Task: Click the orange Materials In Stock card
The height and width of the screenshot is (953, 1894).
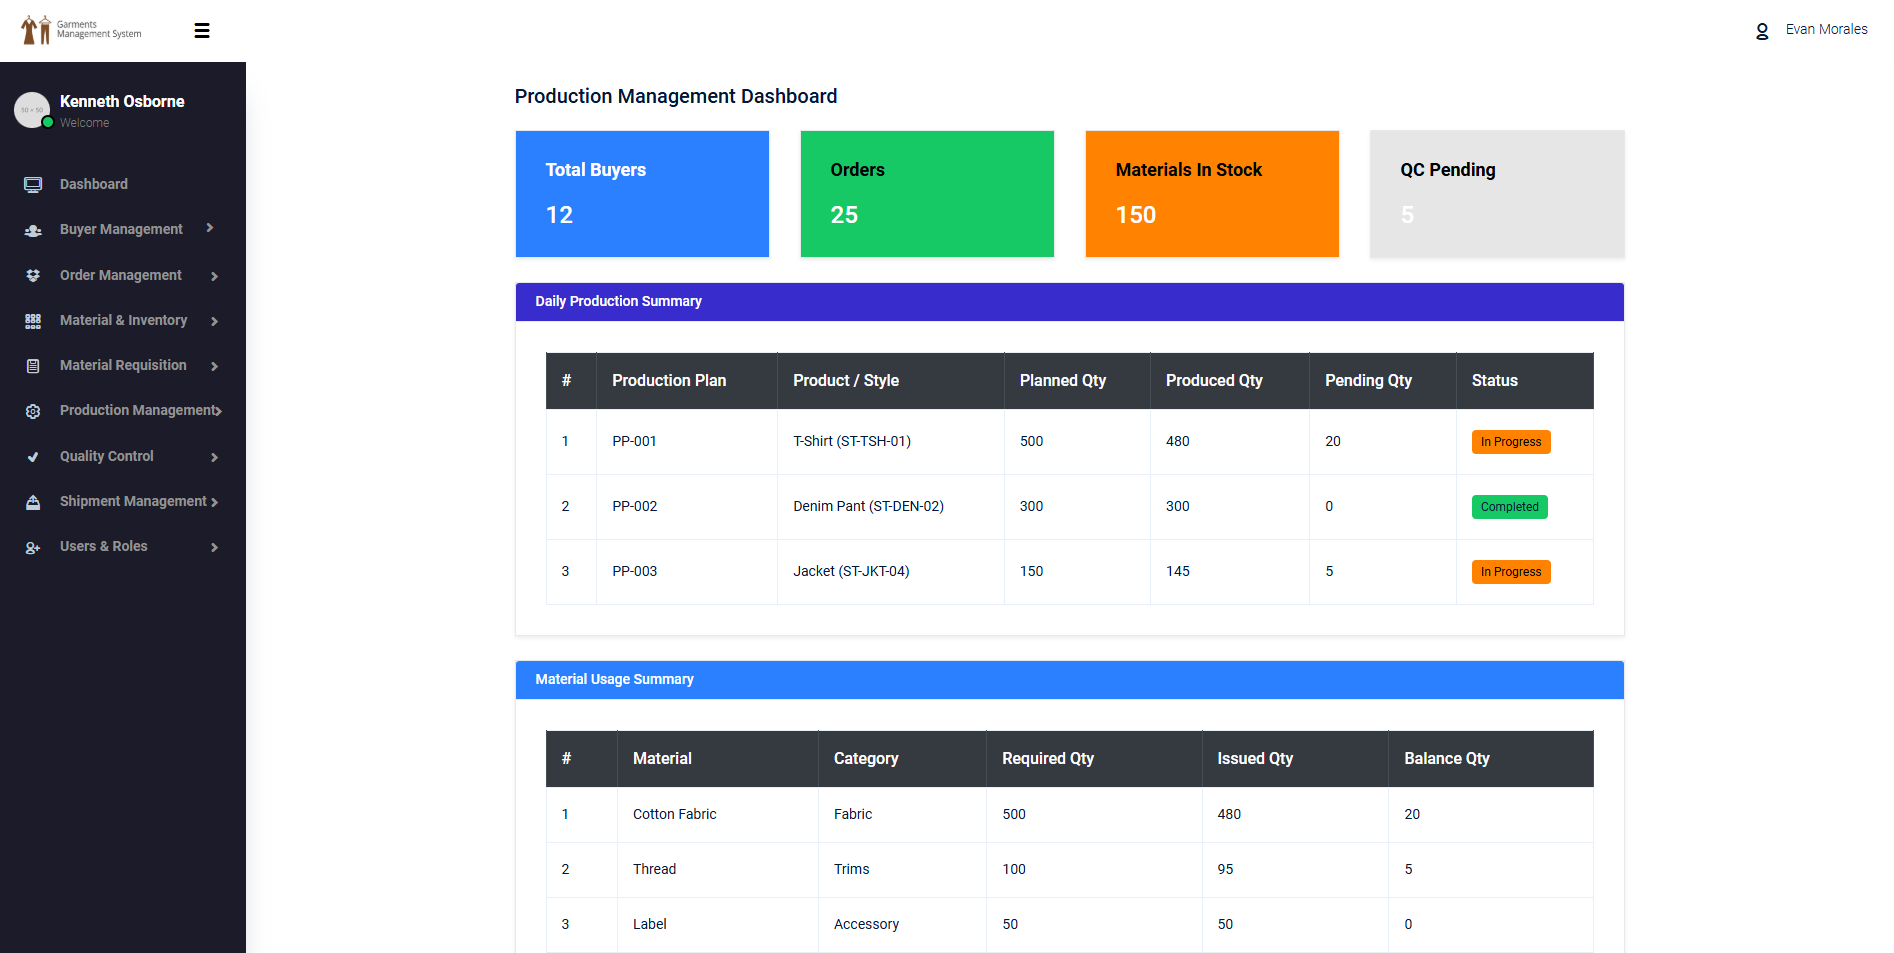Action: (1212, 194)
